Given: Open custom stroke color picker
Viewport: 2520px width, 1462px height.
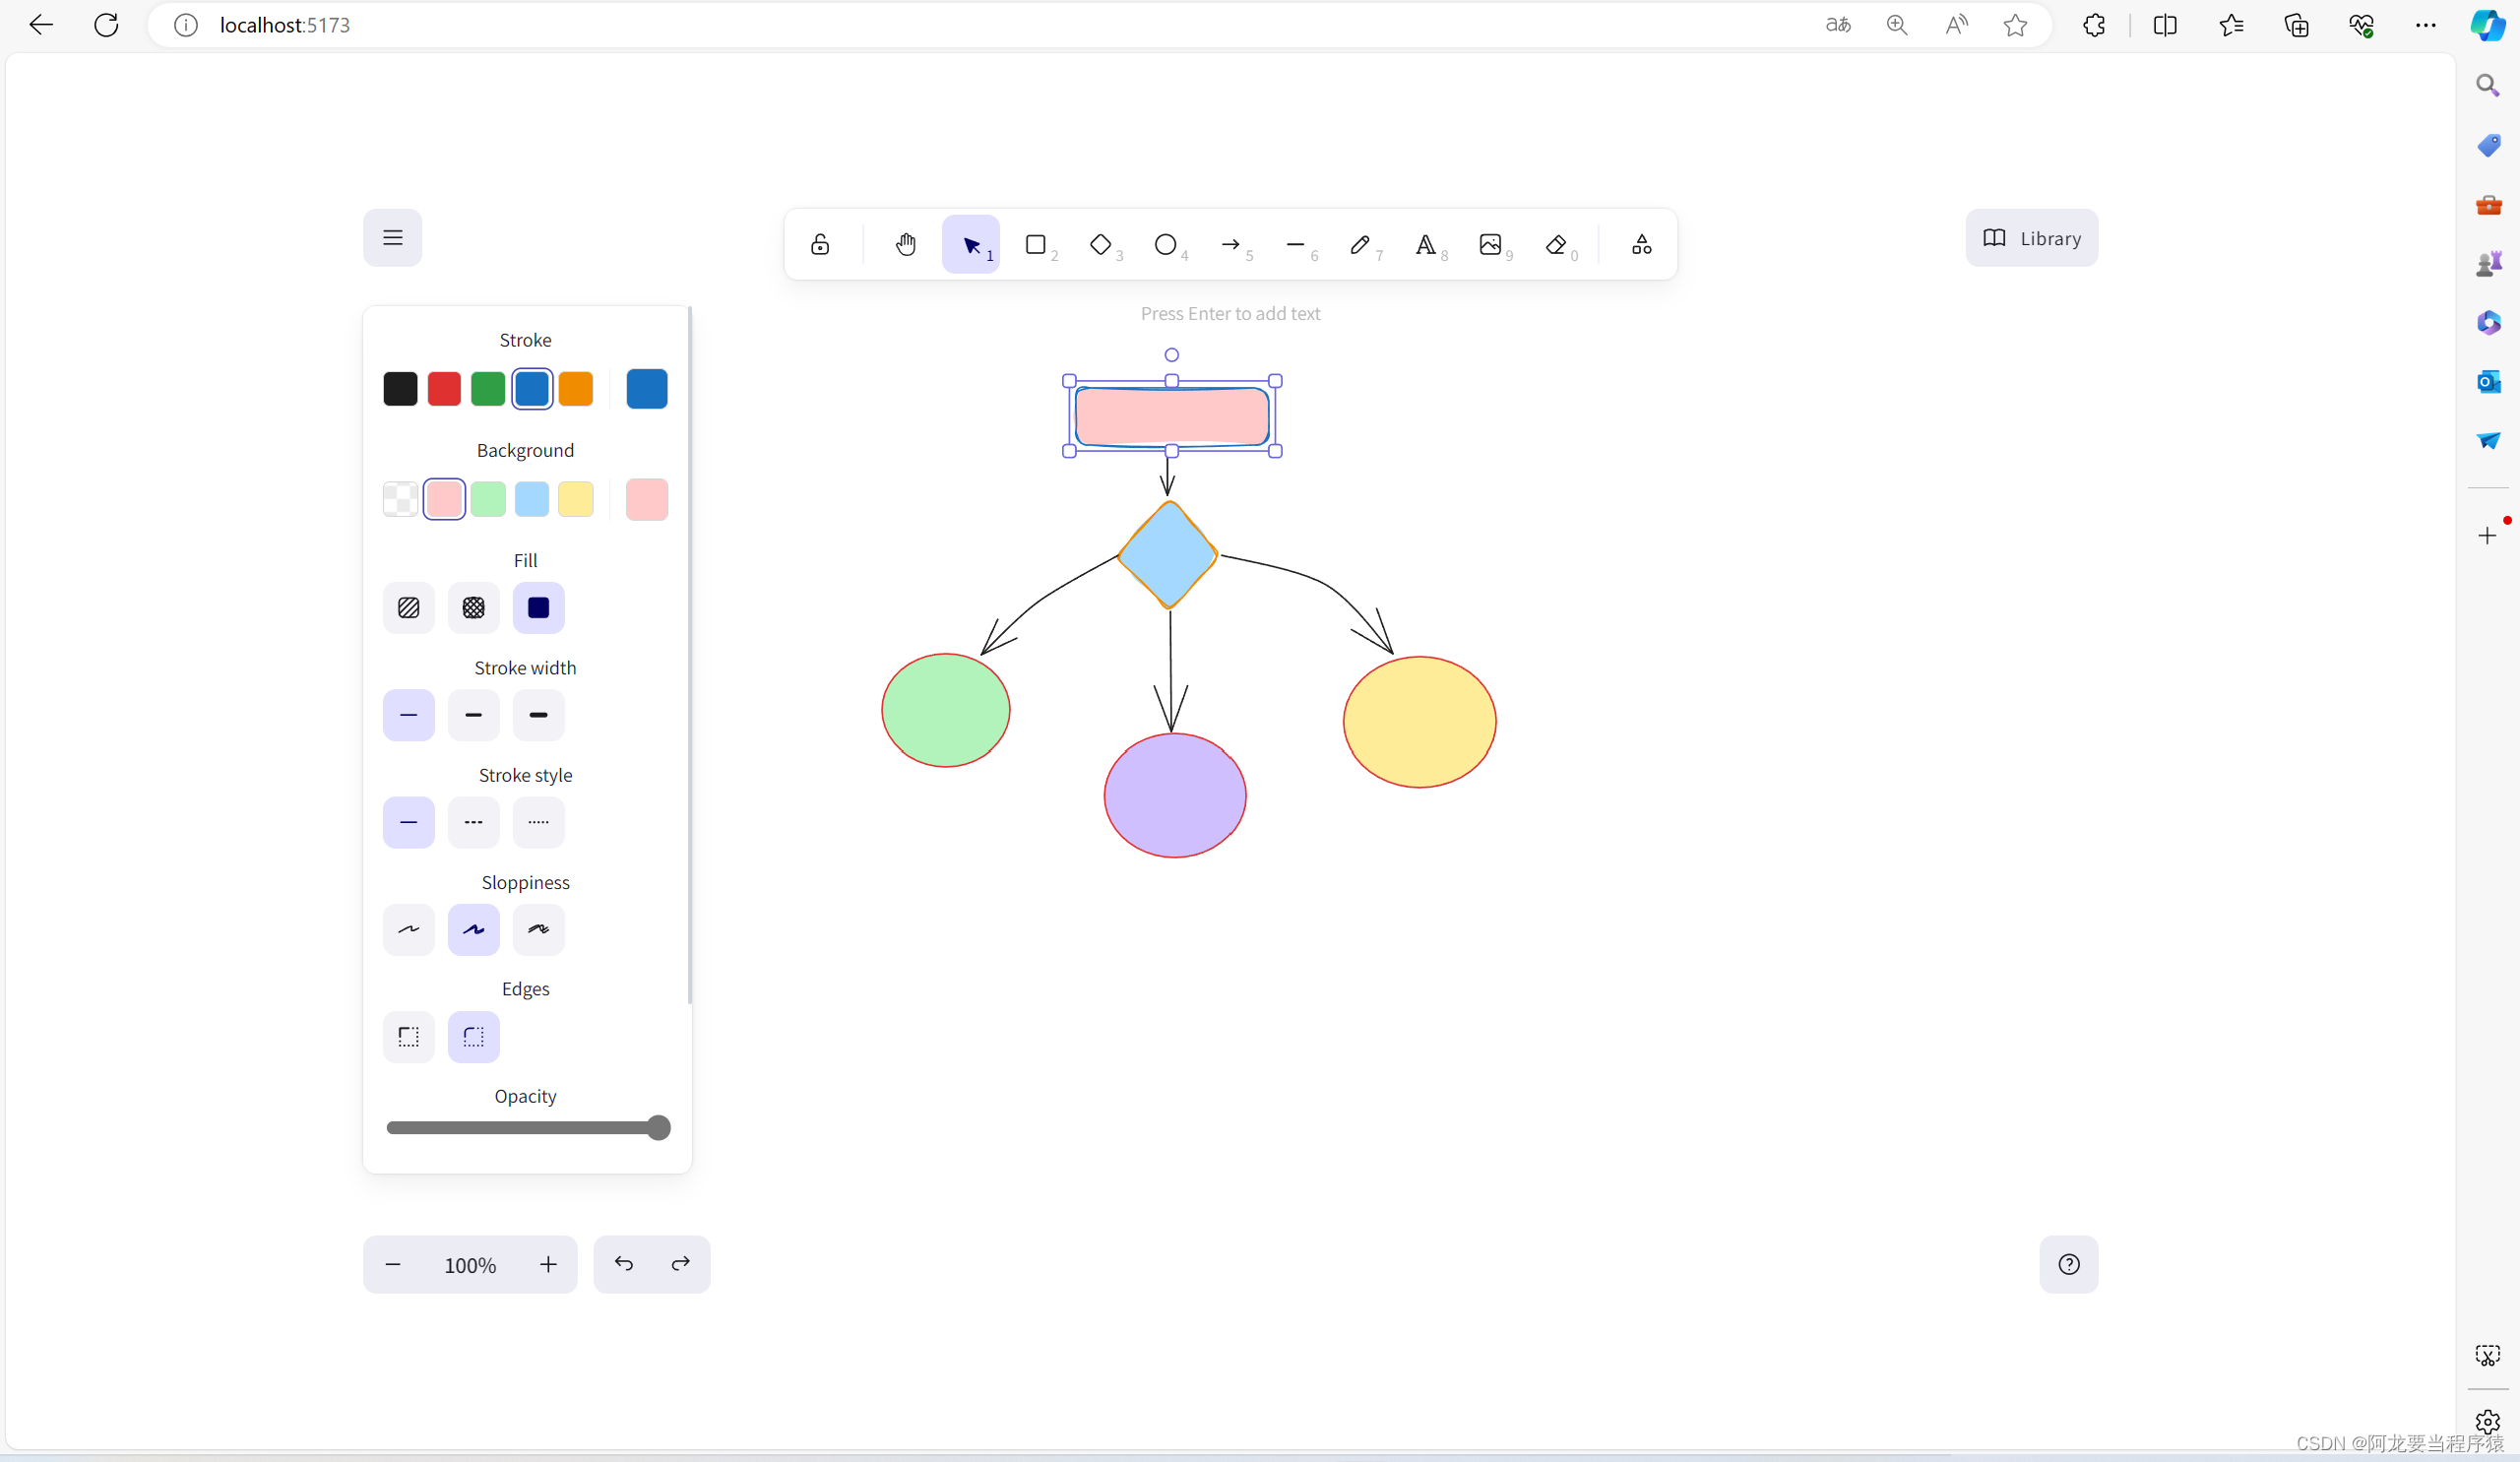Looking at the screenshot, I should point(647,389).
